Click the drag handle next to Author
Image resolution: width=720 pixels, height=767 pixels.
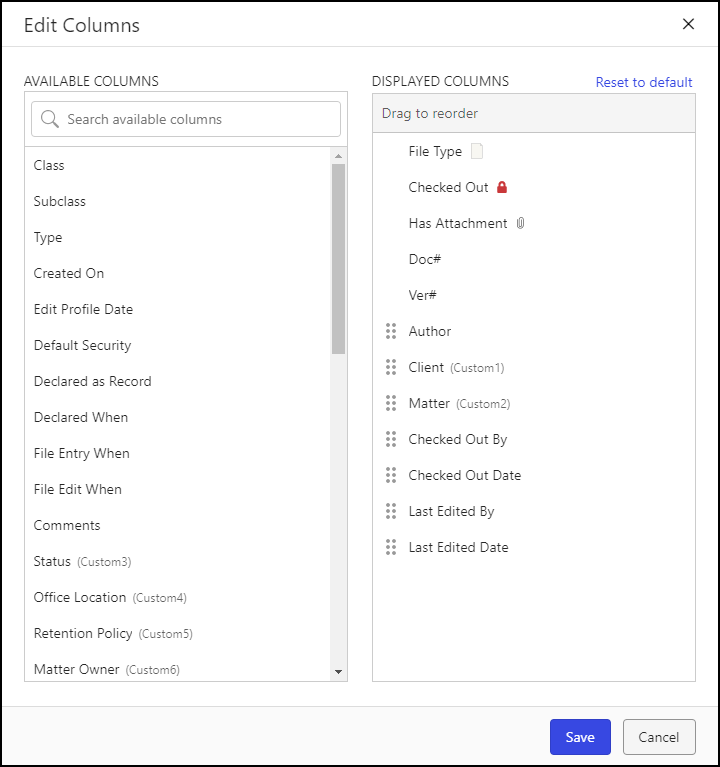[391, 331]
